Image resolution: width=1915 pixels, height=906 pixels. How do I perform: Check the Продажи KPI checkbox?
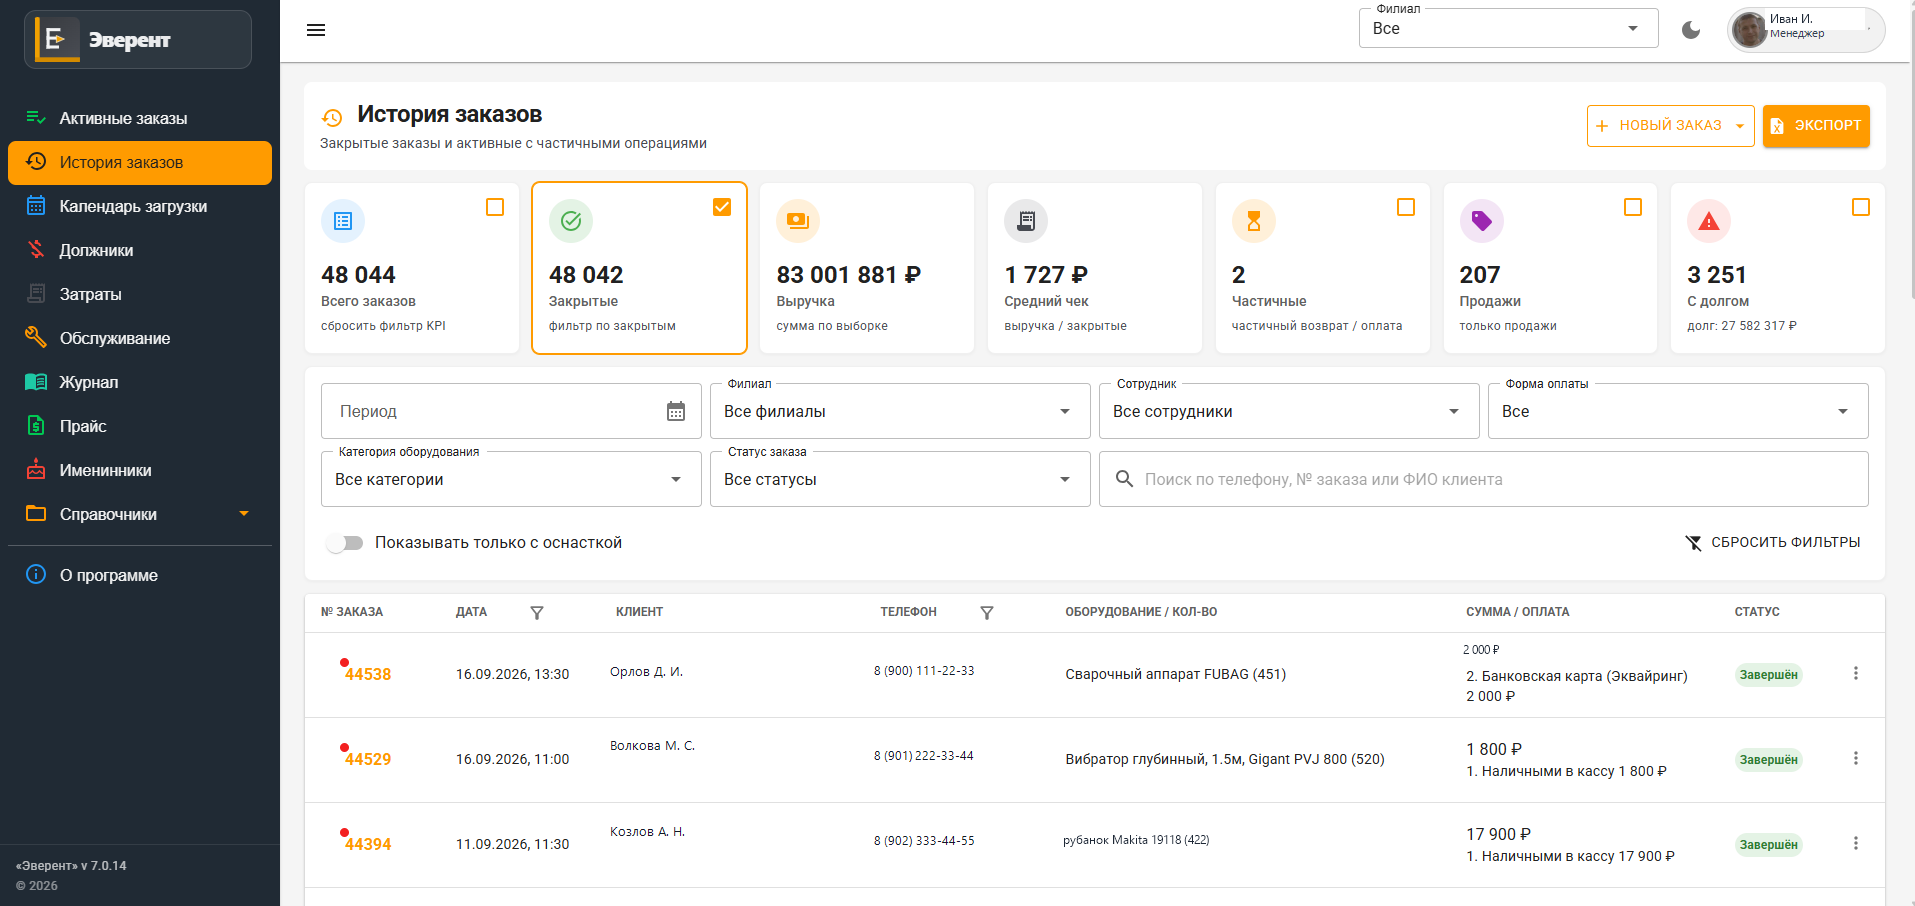click(x=1633, y=207)
